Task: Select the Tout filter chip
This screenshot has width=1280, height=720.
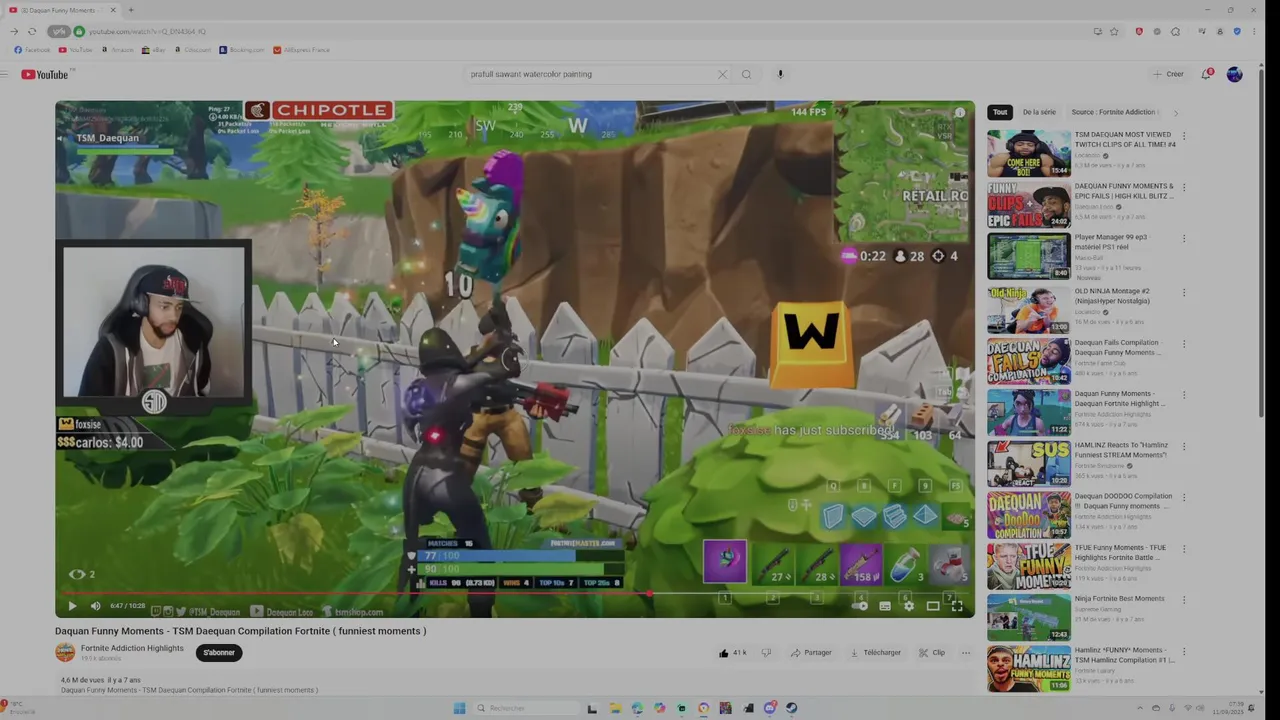Action: [1000, 112]
